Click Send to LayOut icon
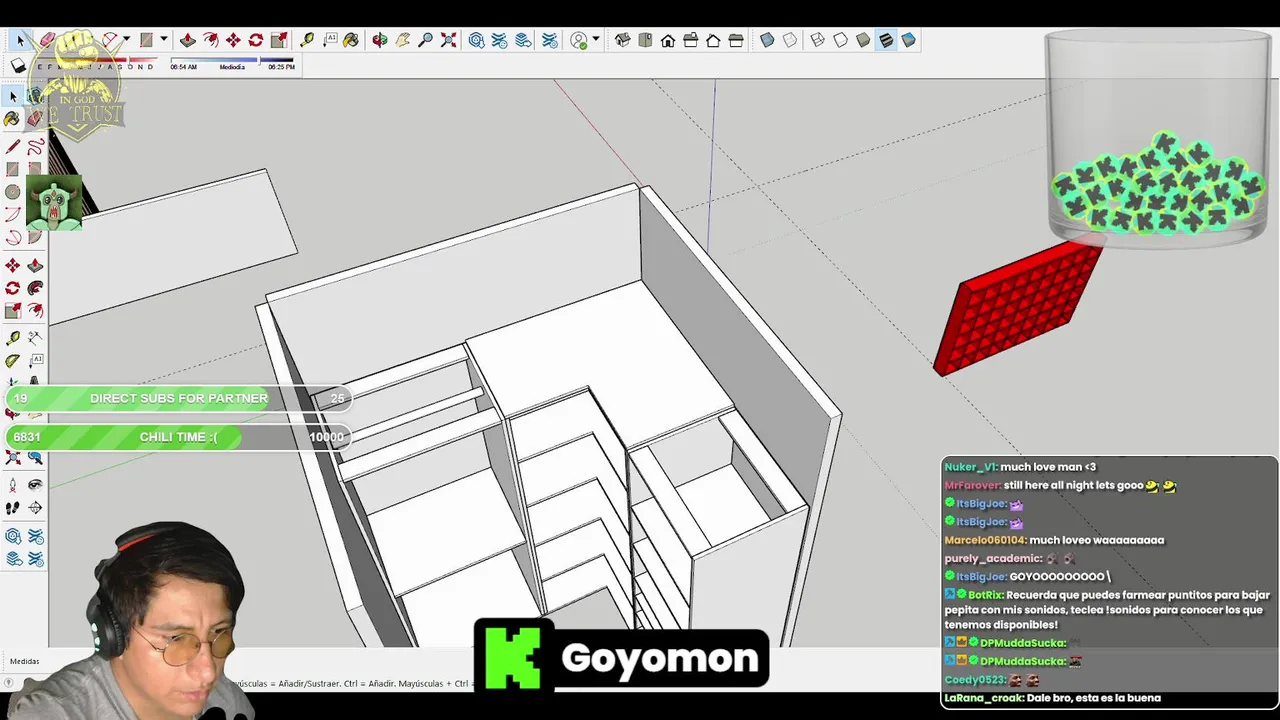The height and width of the screenshot is (720, 1280). coord(523,40)
